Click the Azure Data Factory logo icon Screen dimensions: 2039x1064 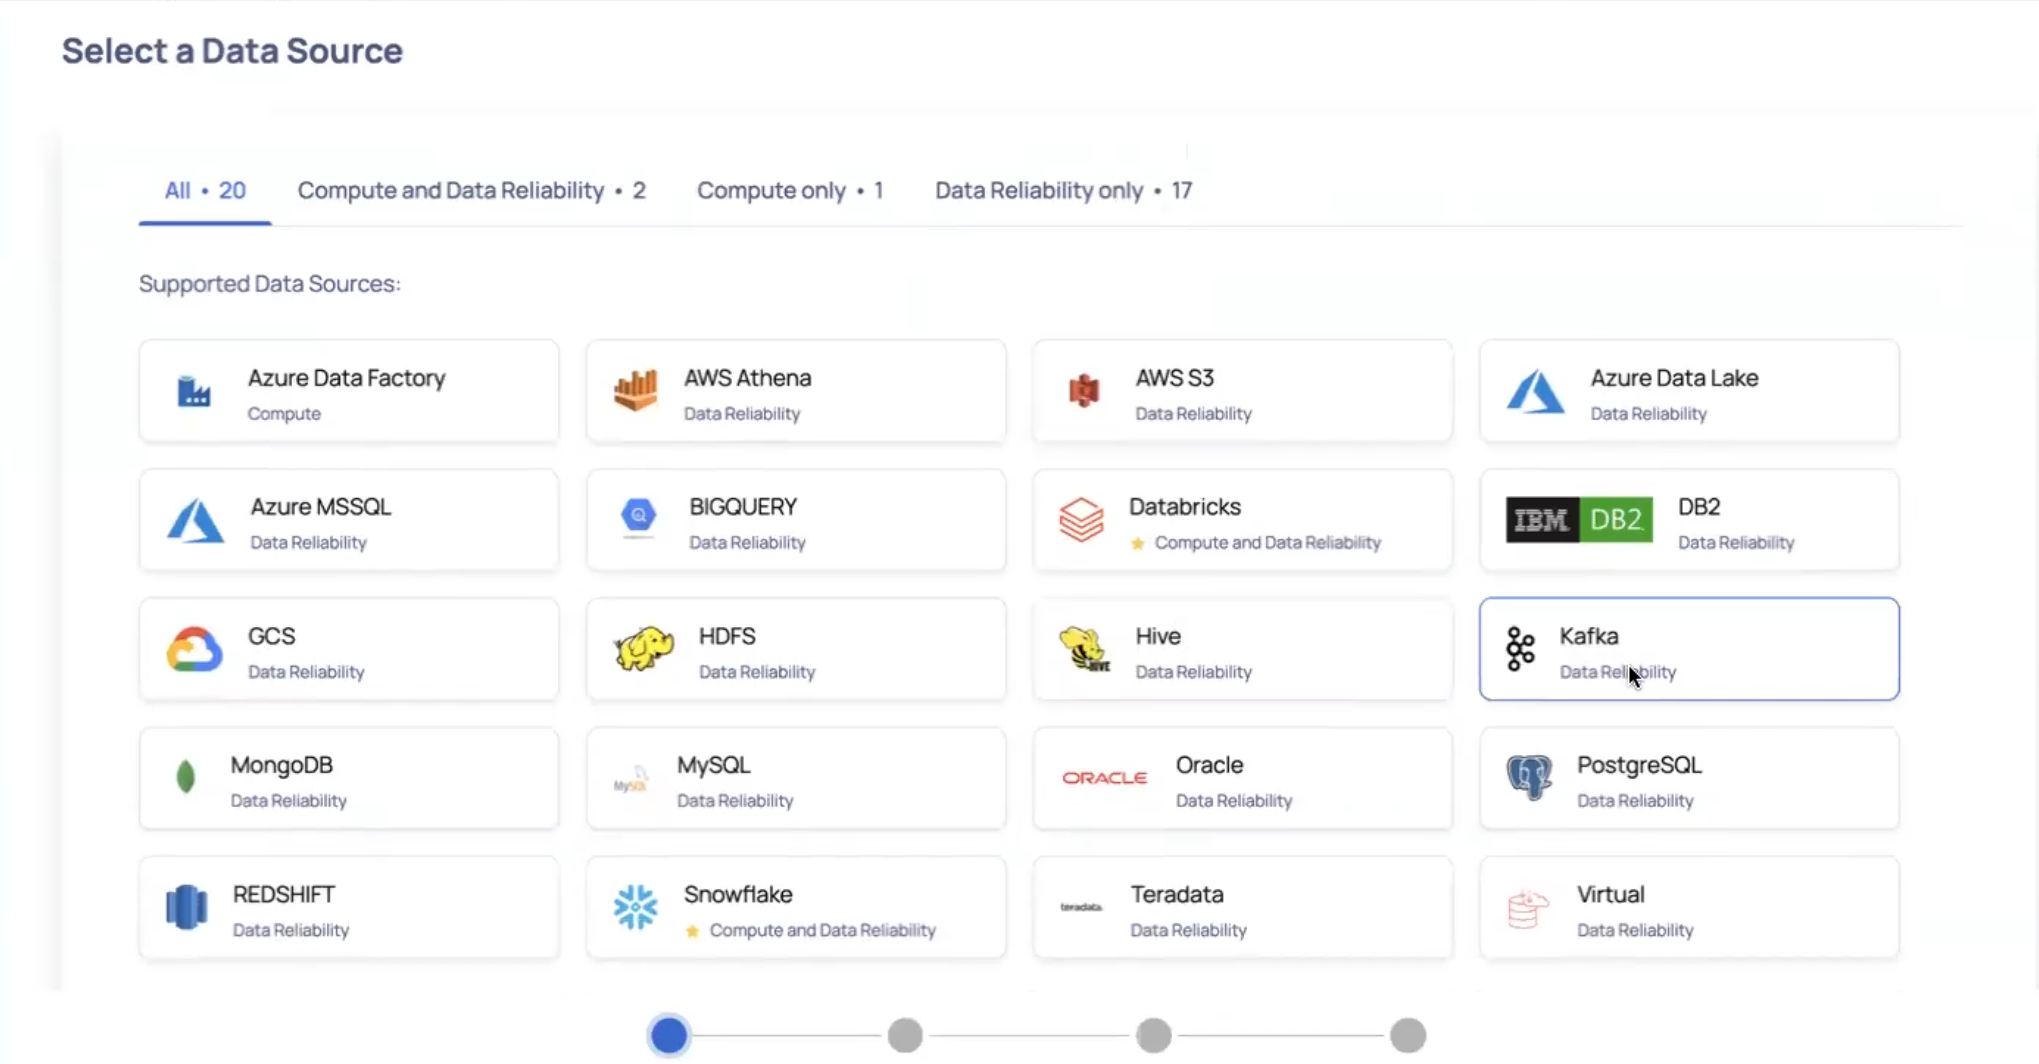(x=194, y=392)
